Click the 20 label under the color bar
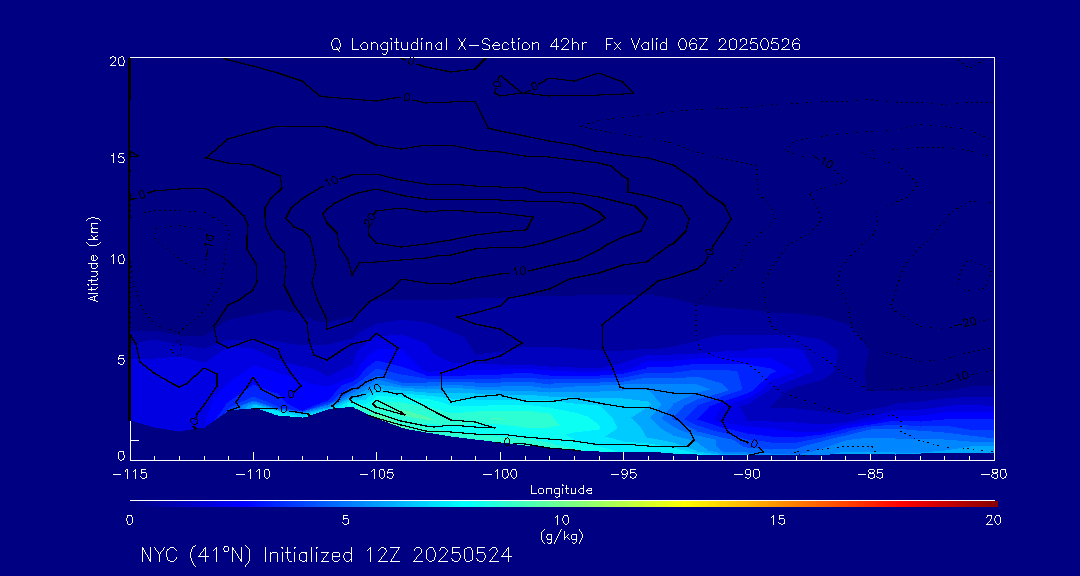The height and width of the screenshot is (576, 1080). point(993,521)
